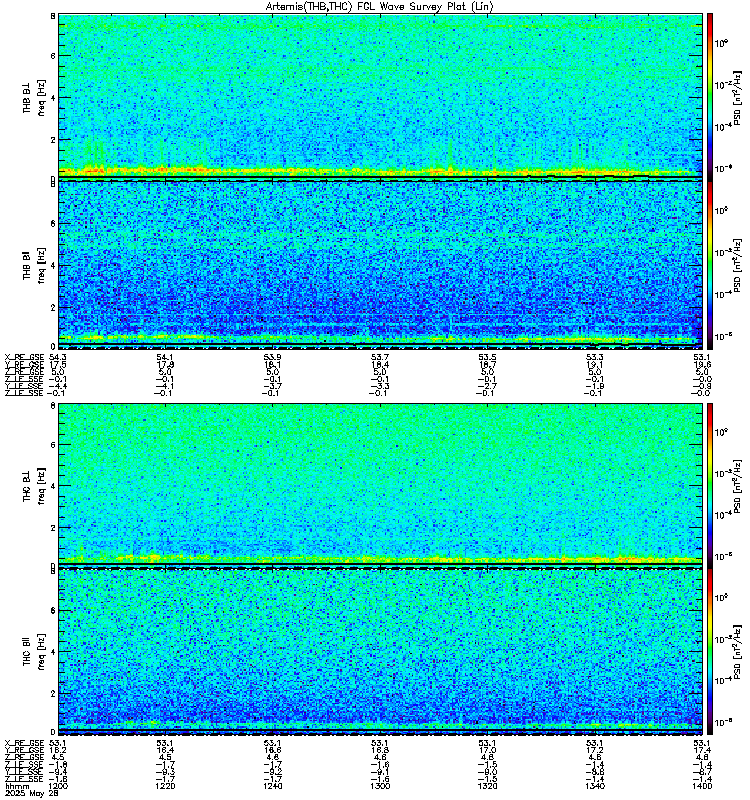Click the X_RE_GSE value 54.1
The image size is (750, 800).
pos(165,357)
